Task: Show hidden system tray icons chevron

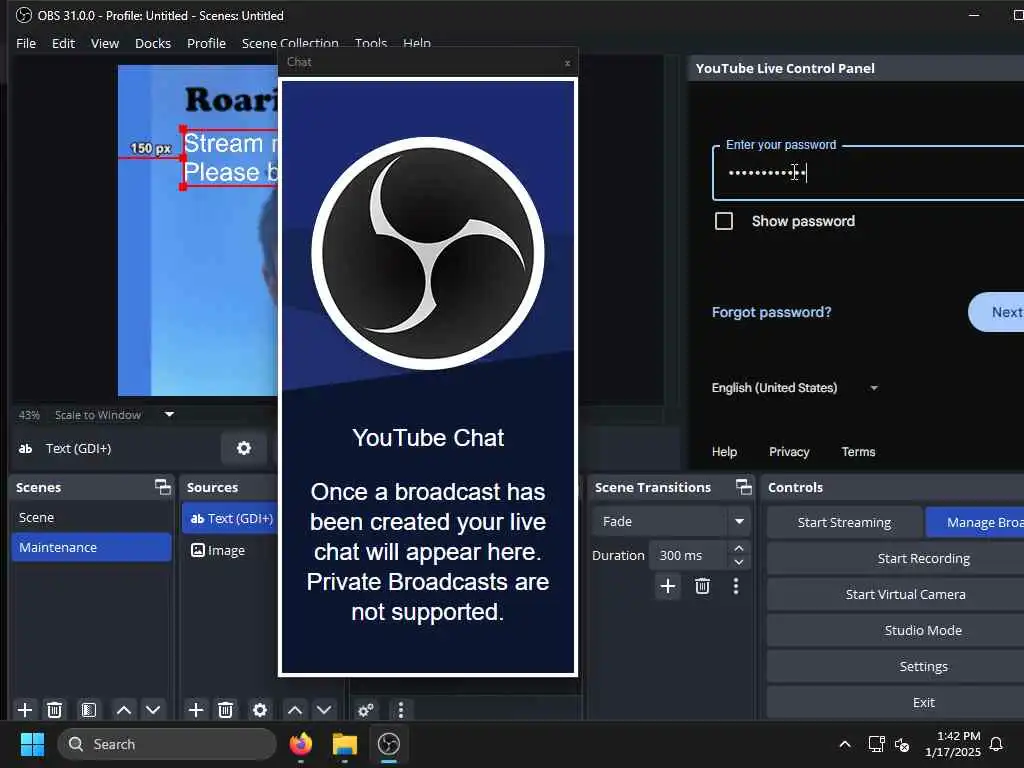Action: [845, 744]
